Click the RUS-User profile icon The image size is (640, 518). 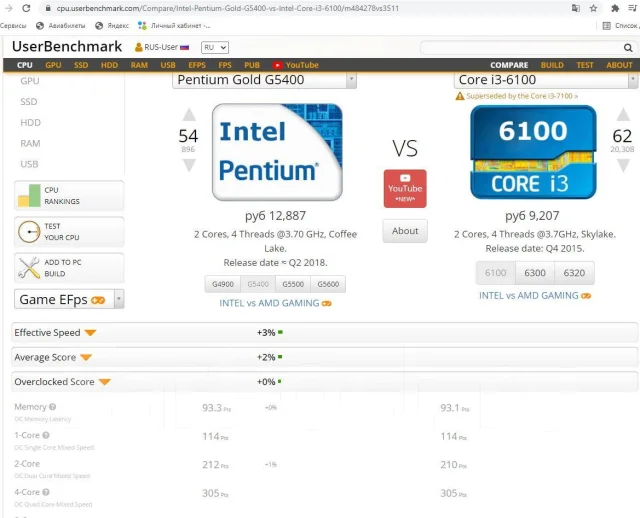[139, 47]
